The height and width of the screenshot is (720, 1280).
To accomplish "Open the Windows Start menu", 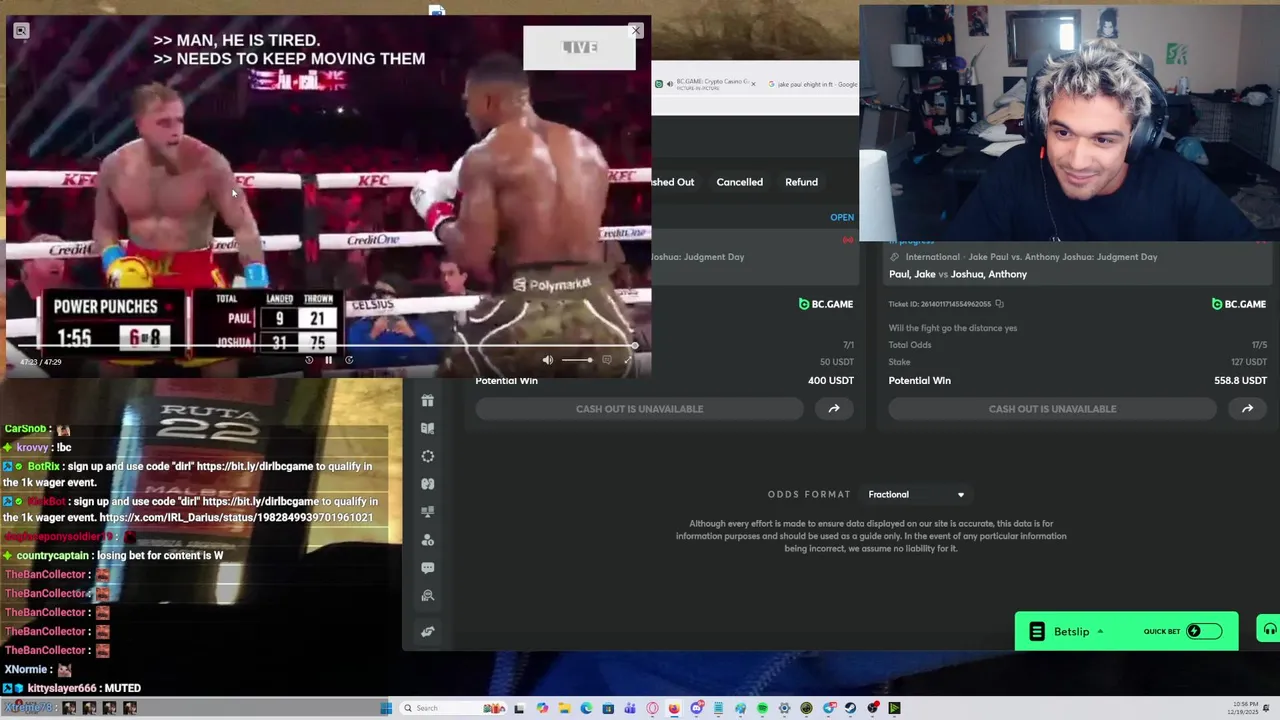I will (x=386, y=708).
